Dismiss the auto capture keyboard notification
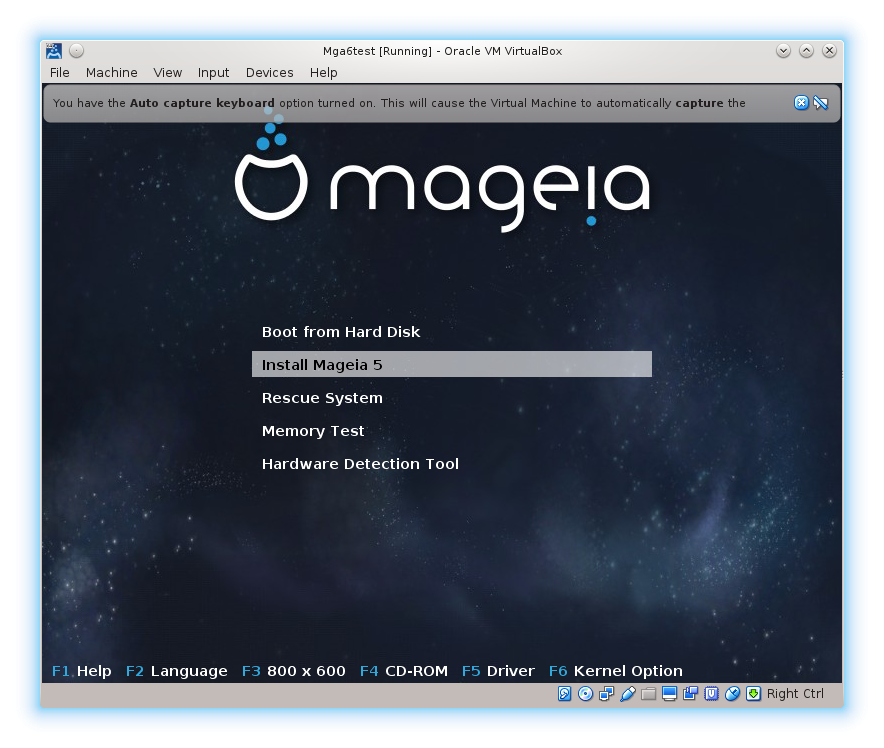Image resolution: width=884 pixels, height=748 pixels. tap(801, 103)
